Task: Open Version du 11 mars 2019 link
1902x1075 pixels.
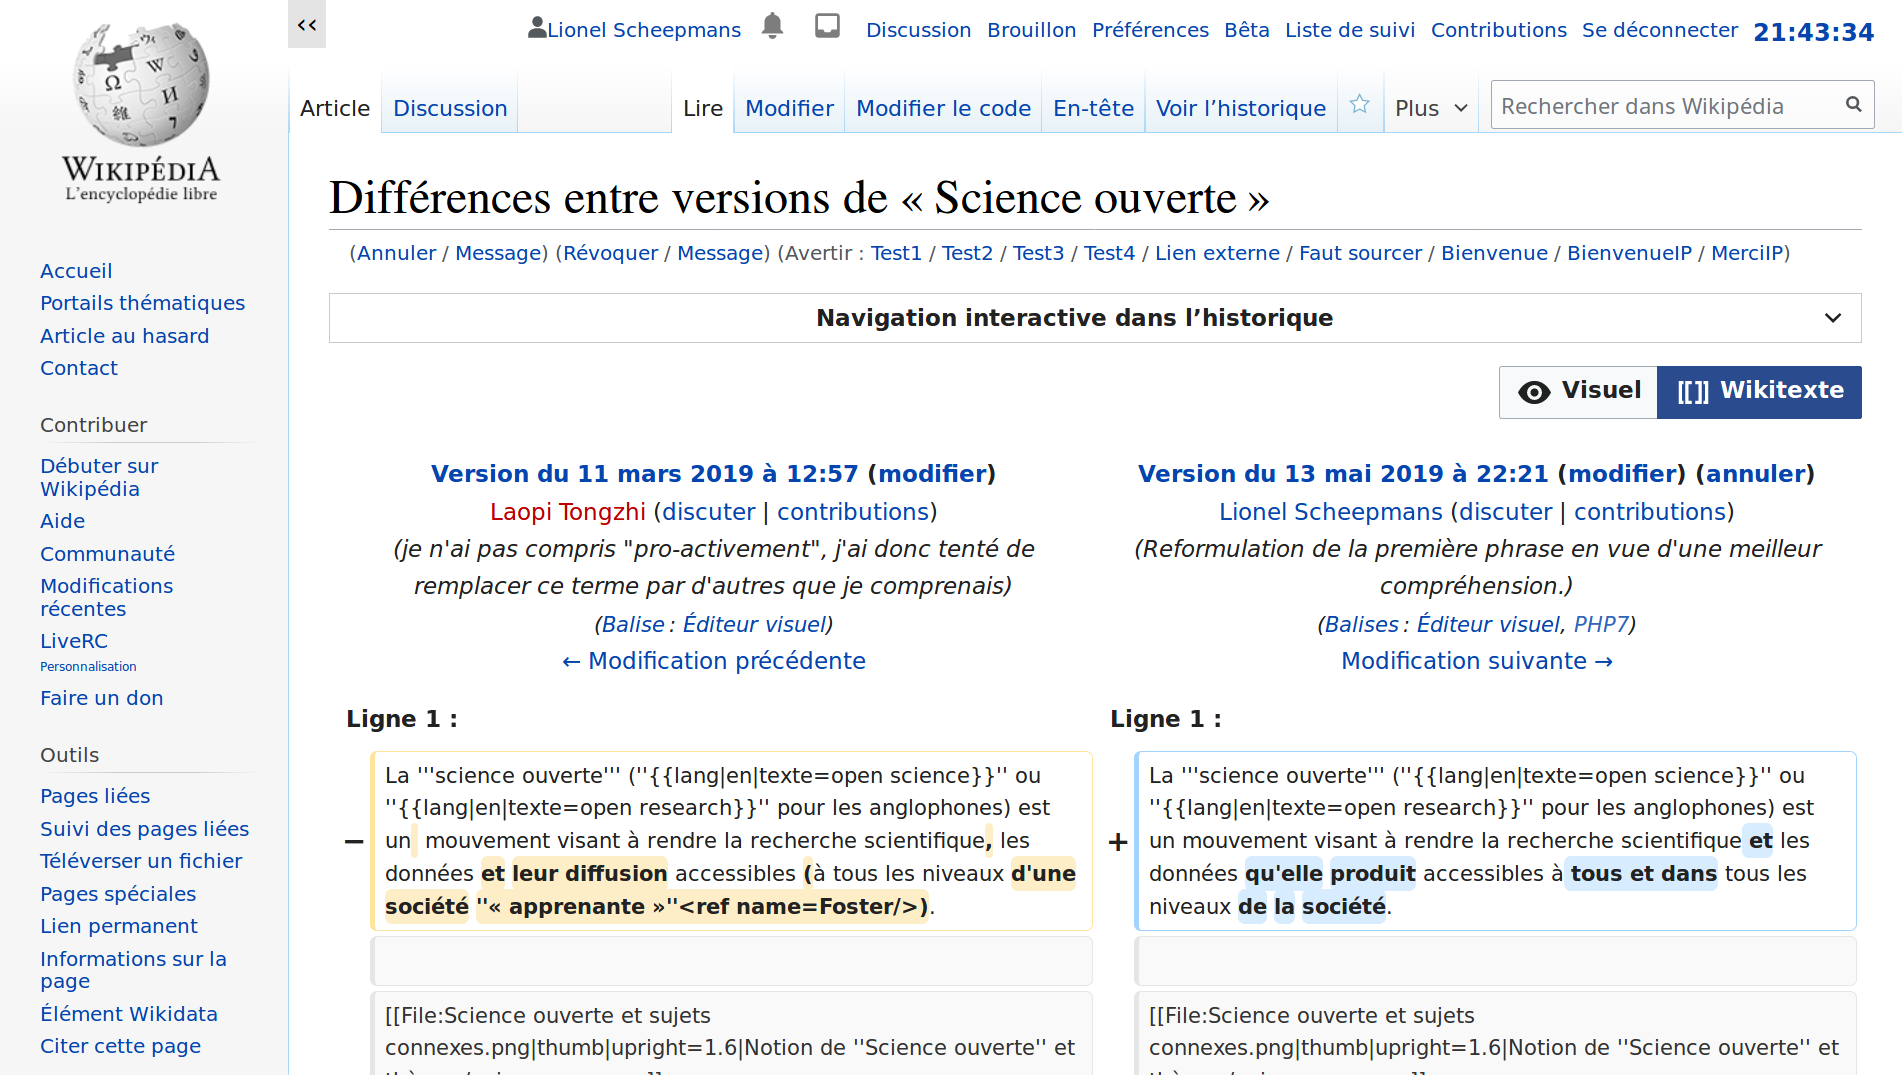Action: [644, 474]
